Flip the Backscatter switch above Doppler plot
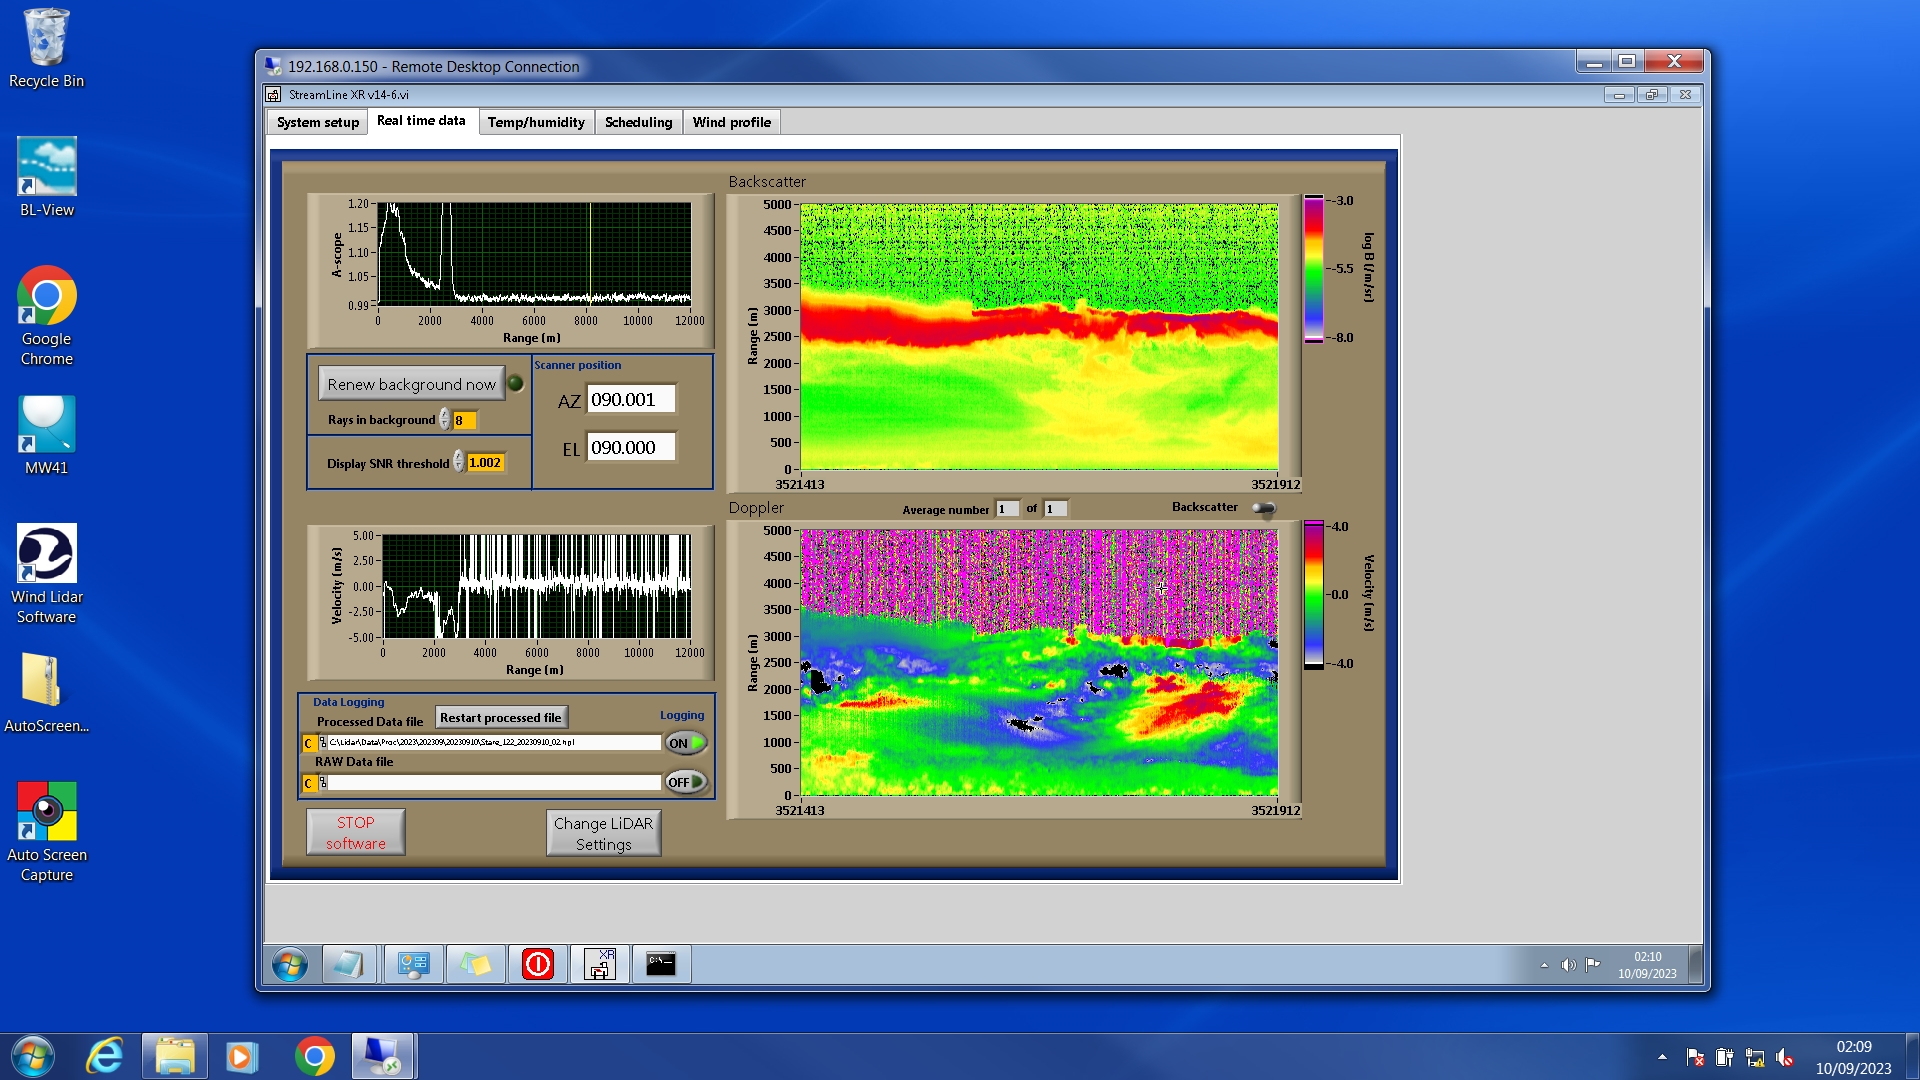1920x1080 pixels. coord(1264,509)
